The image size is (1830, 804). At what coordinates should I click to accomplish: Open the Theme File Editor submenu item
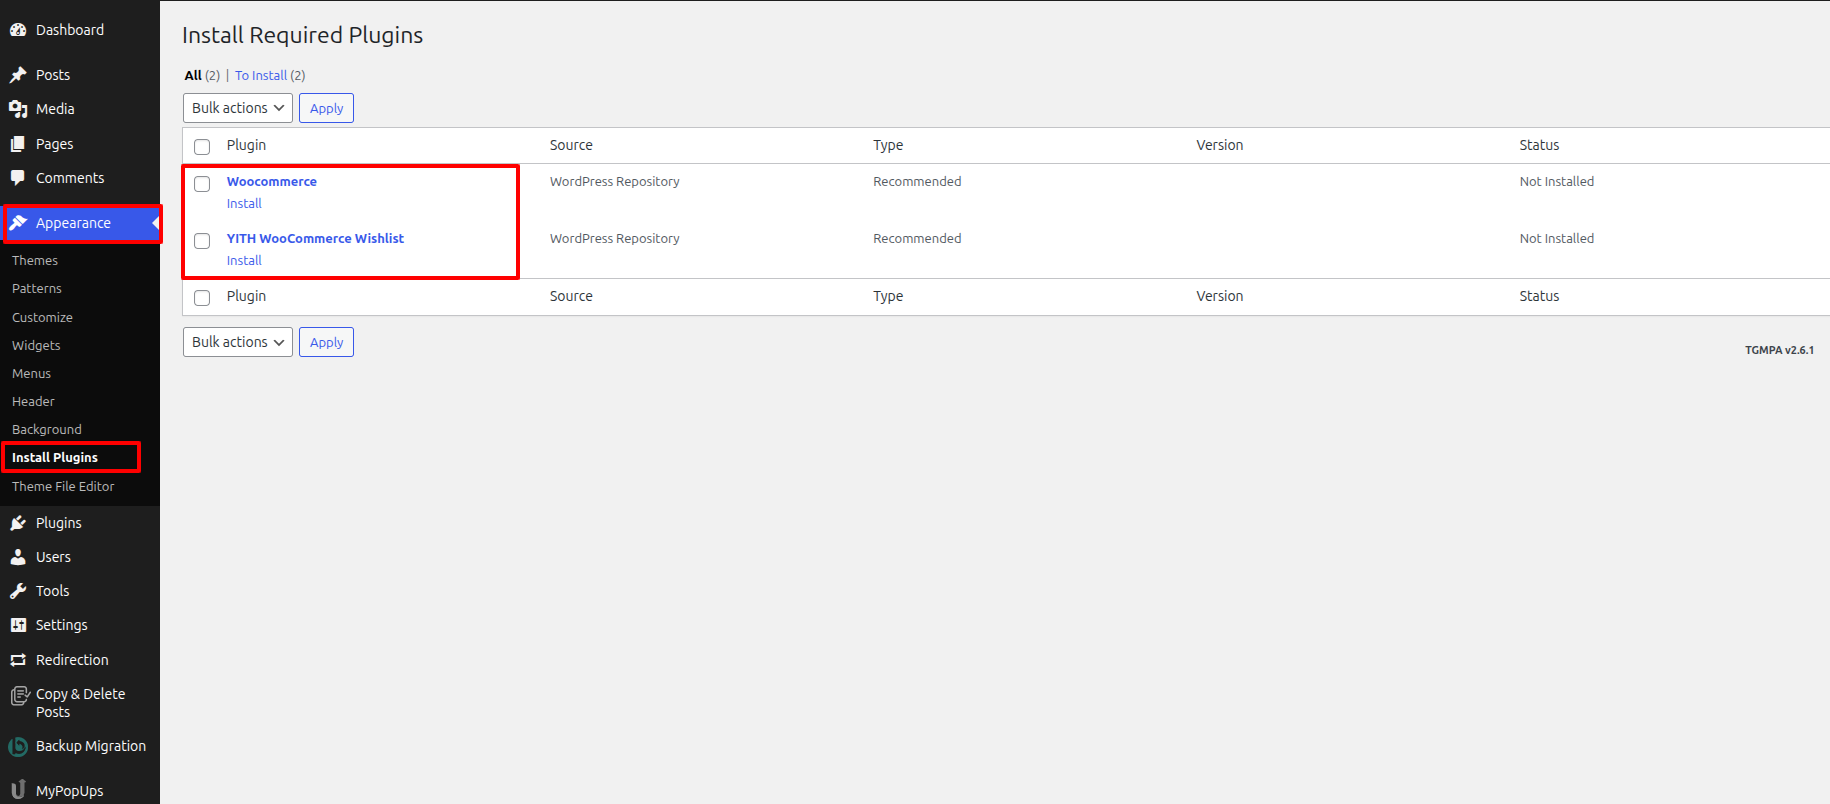point(63,486)
